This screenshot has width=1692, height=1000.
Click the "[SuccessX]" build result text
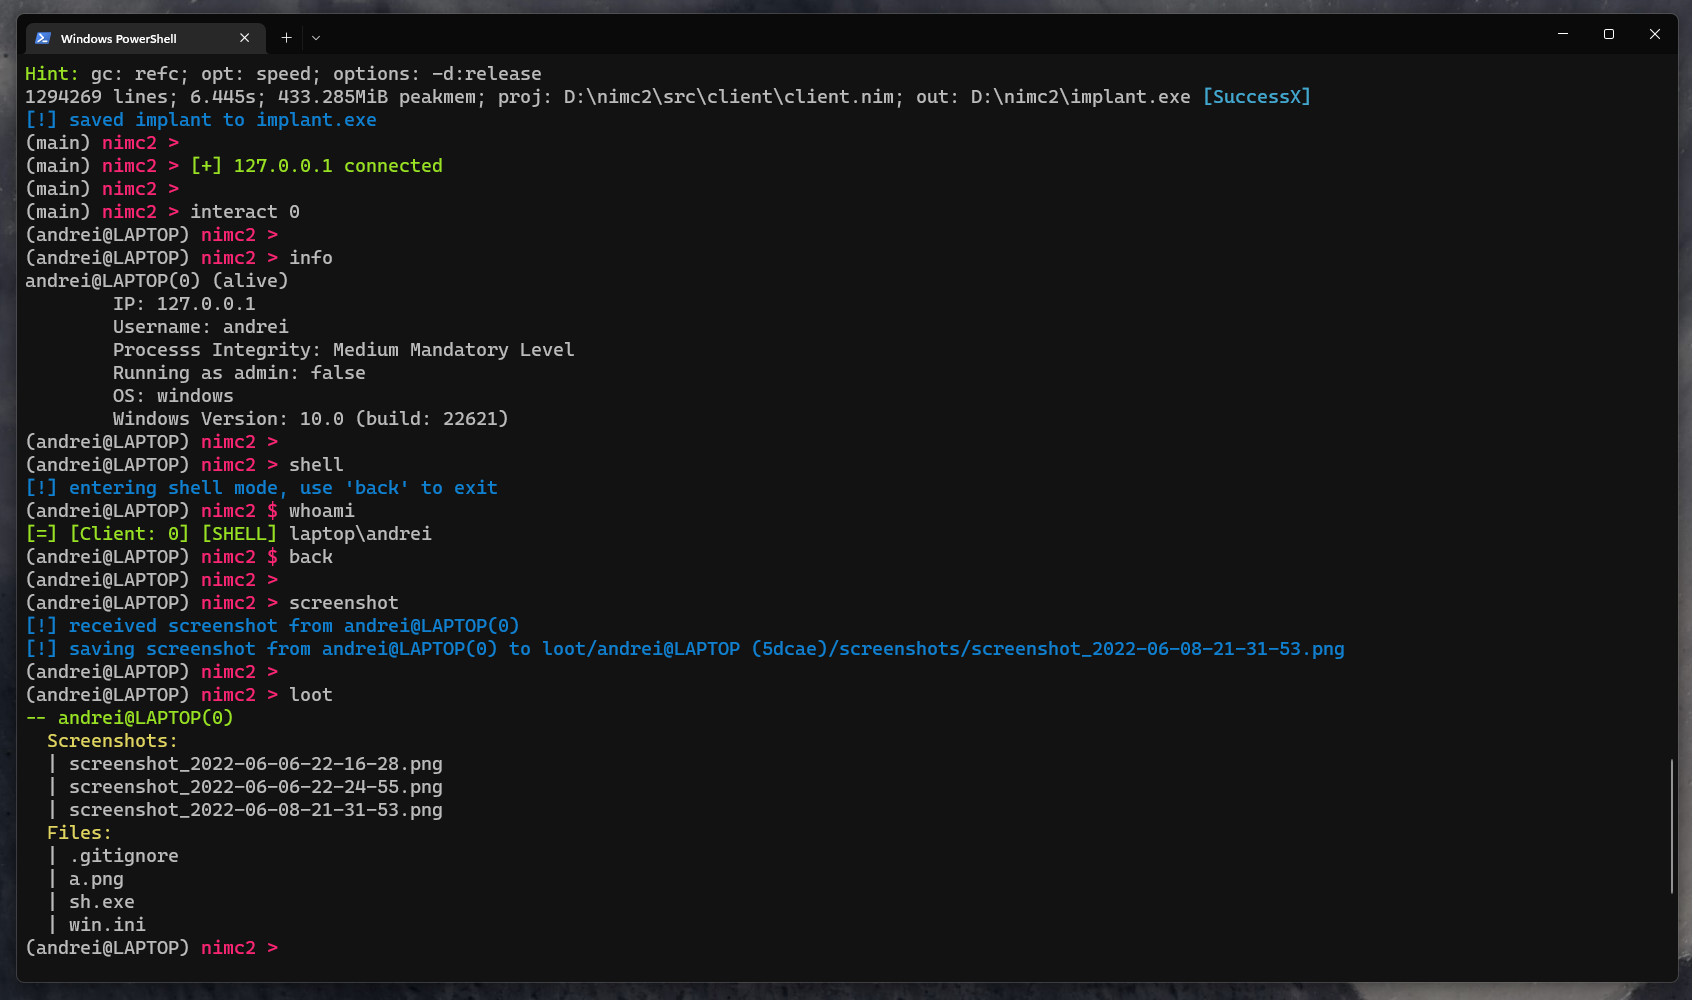(1256, 97)
